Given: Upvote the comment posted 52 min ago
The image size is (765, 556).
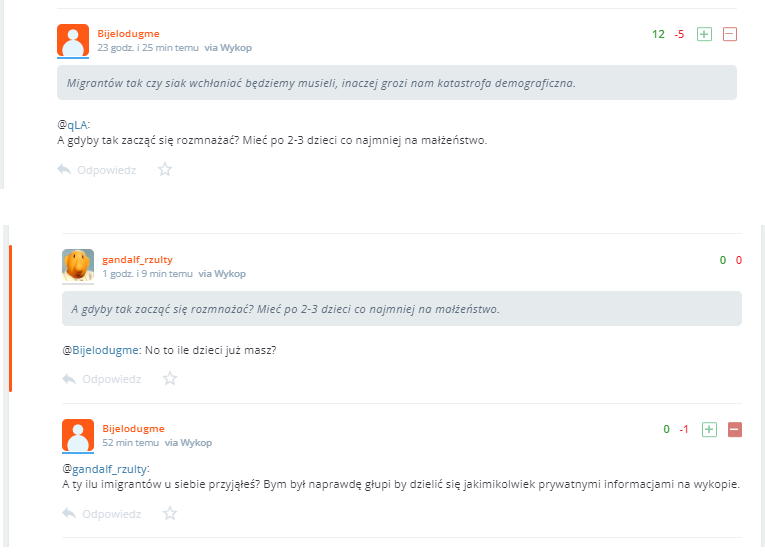Looking at the screenshot, I should [709, 429].
